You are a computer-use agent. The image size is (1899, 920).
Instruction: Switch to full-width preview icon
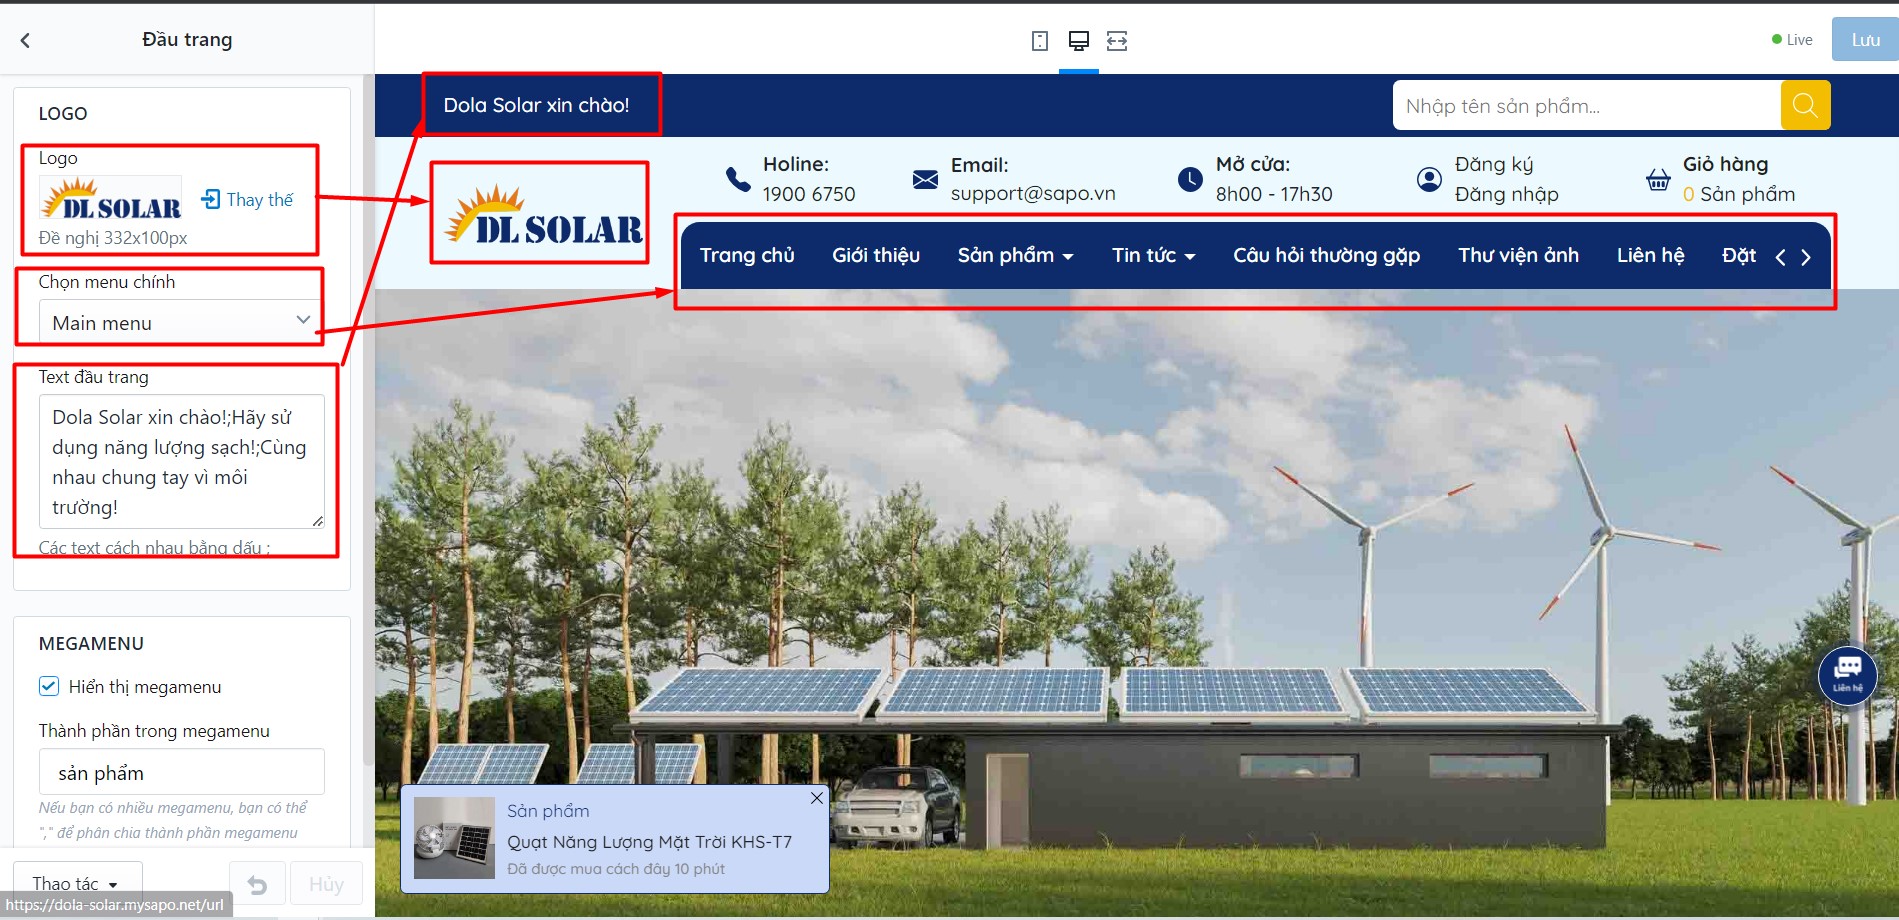[x=1117, y=41]
